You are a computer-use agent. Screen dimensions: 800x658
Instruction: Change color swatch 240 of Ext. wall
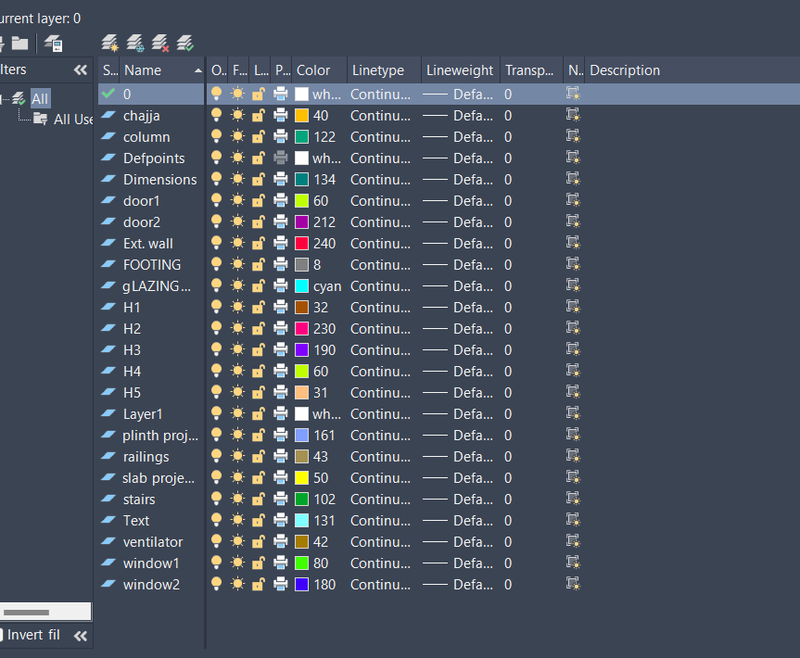[302, 243]
